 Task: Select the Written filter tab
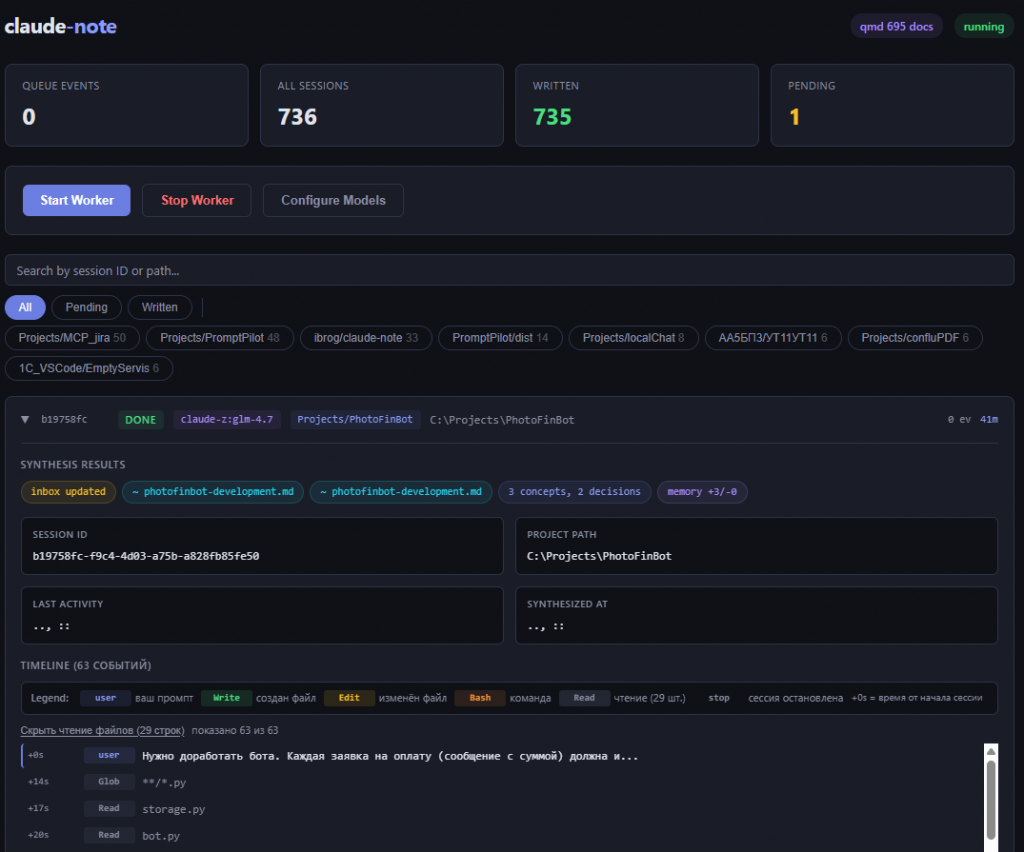[159, 308]
